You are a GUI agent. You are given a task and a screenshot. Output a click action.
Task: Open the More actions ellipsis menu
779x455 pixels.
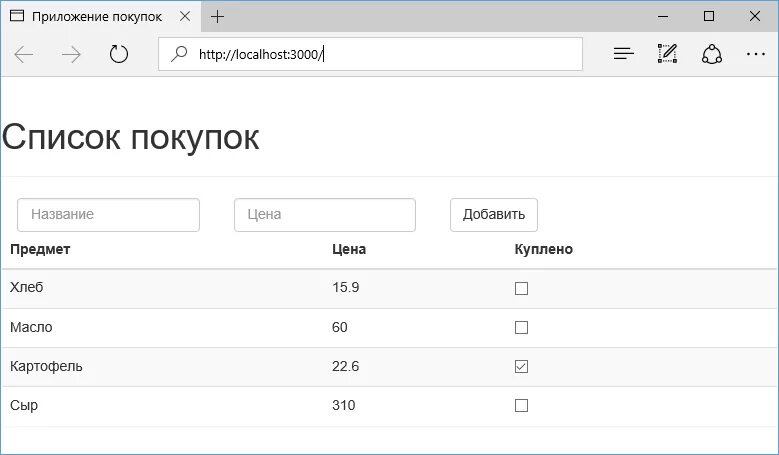(756, 54)
